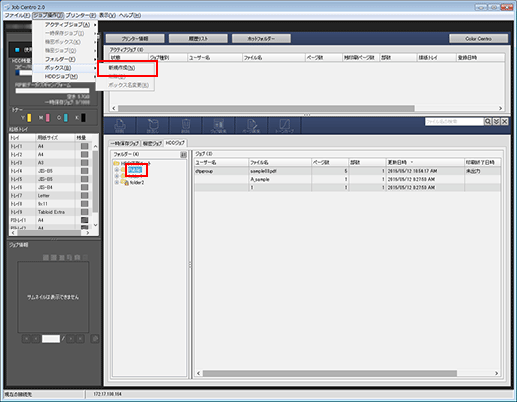Expand the highlighted folder tree node

click(x=117, y=170)
